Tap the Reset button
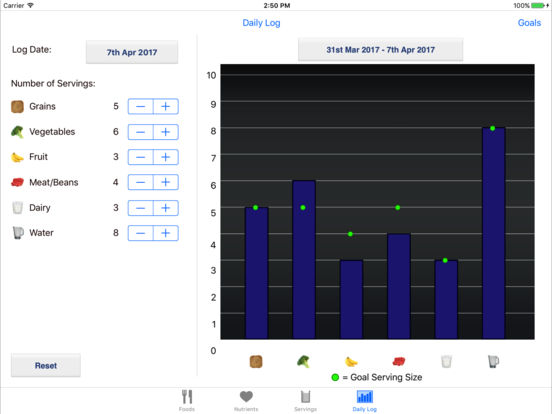The height and width of the screenshot is (414, 552). point(46,365)
